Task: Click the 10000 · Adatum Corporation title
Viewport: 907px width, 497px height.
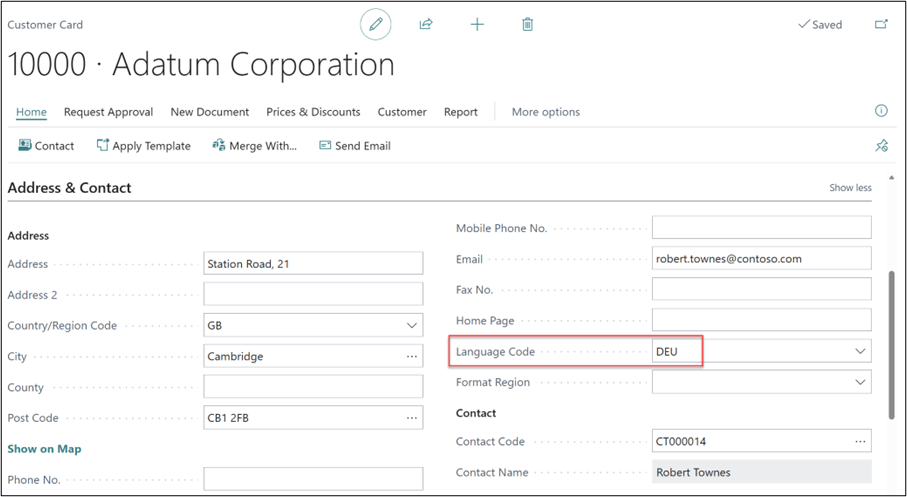Action: click(201, 65)
